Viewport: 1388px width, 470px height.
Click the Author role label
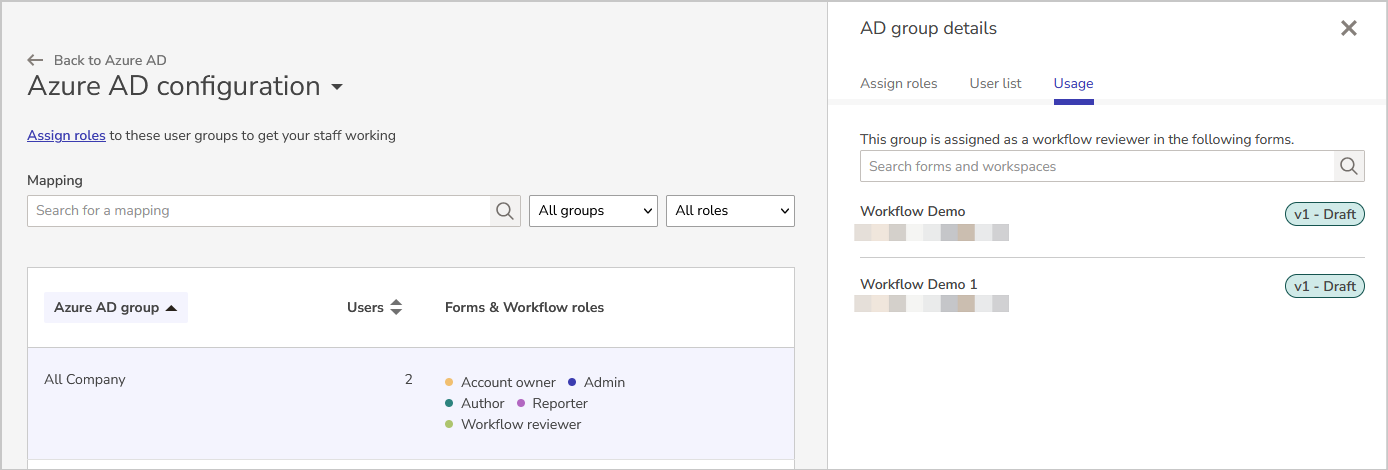(x=483, y=403)
